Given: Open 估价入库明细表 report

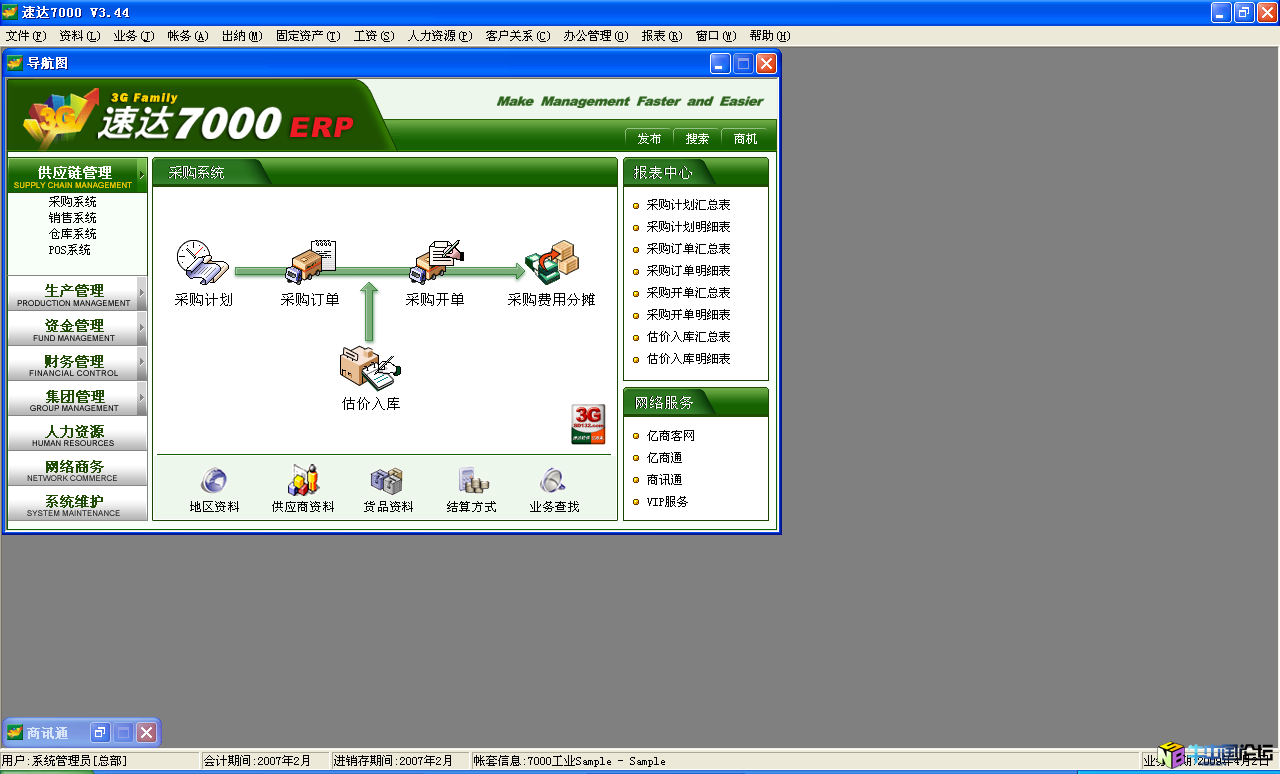Looking at the screenshot, I should pos(688,359).
